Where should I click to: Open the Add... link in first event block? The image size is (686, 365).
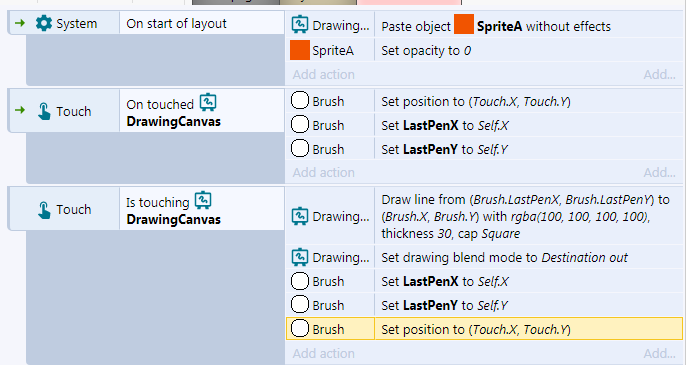(659, 74)
